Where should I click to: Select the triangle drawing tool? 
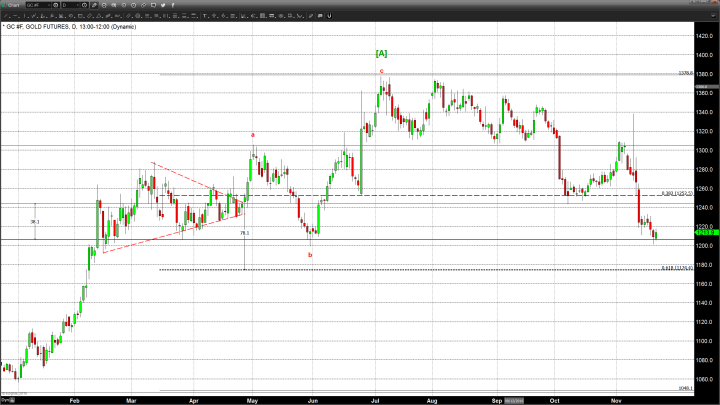pyautogui.click(x=99, y=16)
